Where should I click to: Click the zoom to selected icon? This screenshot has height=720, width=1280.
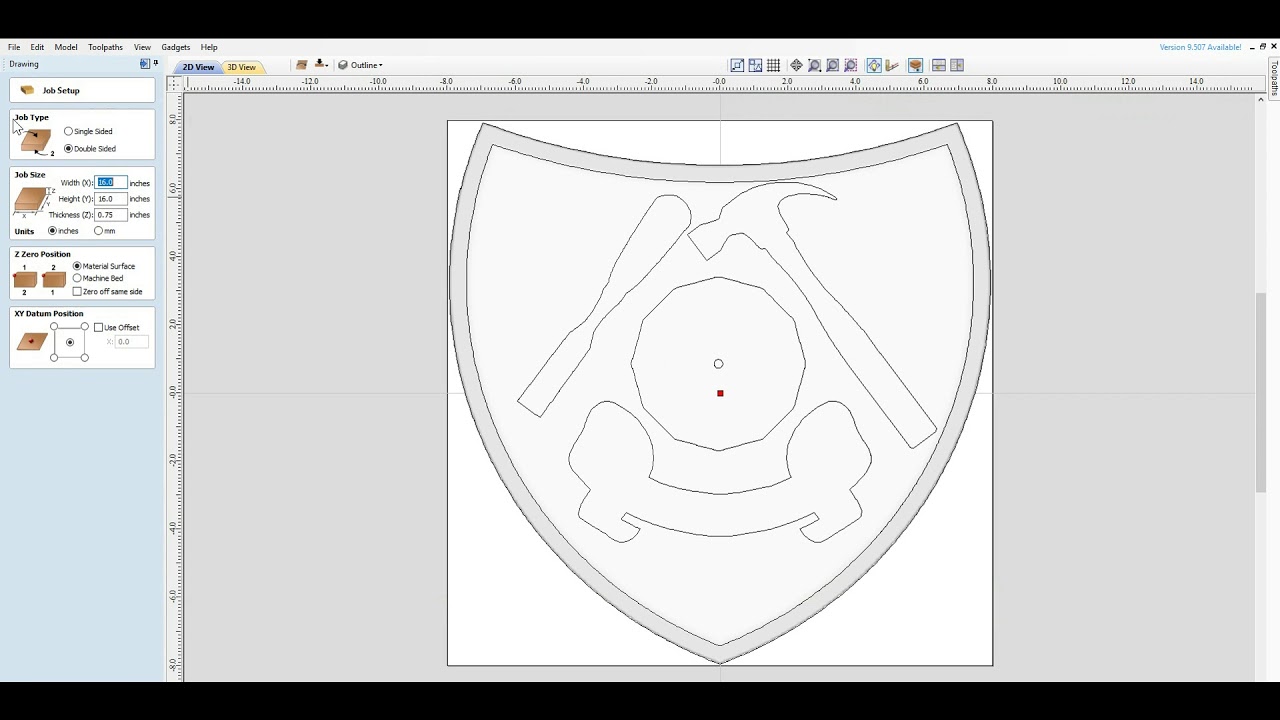coord(850,65)
